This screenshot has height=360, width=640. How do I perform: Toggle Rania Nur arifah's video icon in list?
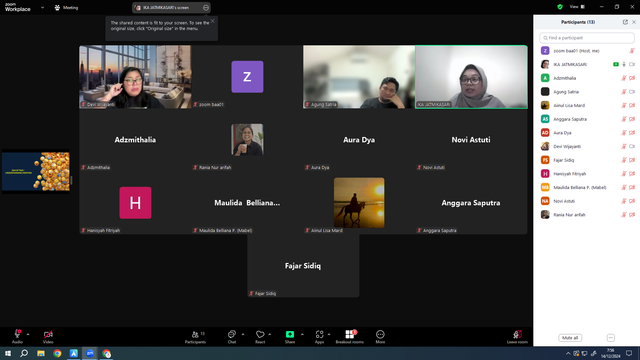[x=632, y=215]
